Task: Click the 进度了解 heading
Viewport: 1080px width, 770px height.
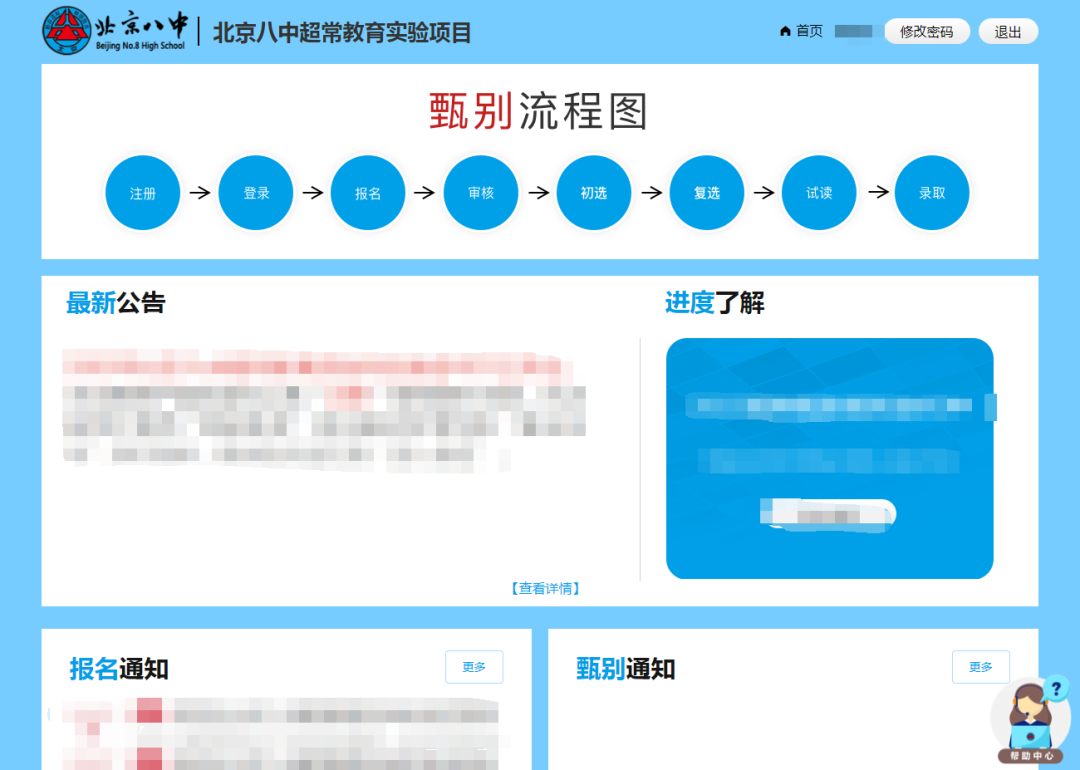Action: click(714, 302)
